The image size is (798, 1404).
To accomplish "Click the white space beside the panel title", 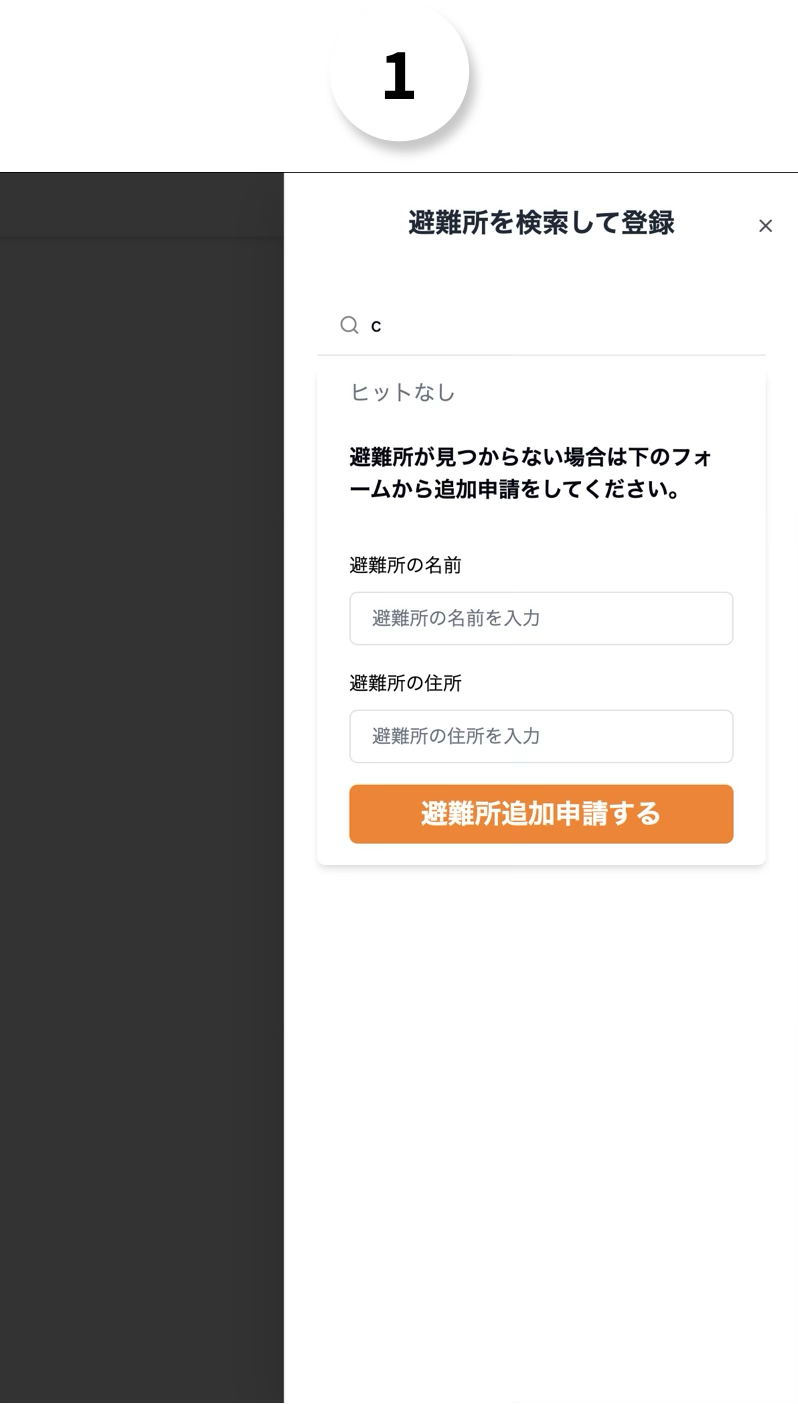I will (345, 224).
